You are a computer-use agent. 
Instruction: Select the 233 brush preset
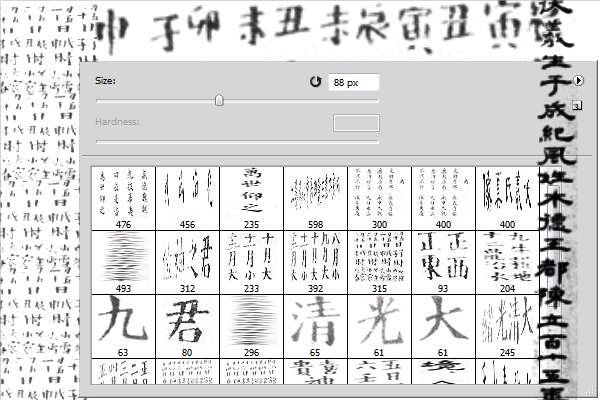[x=251, y=262]
